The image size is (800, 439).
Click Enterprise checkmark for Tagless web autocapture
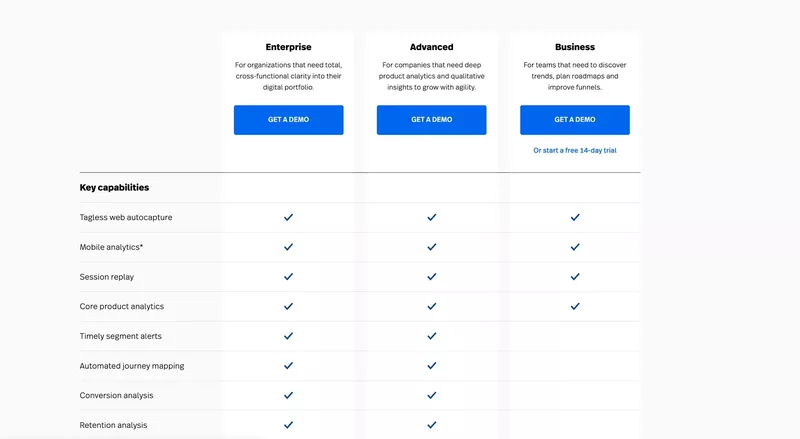pos(288,217)
